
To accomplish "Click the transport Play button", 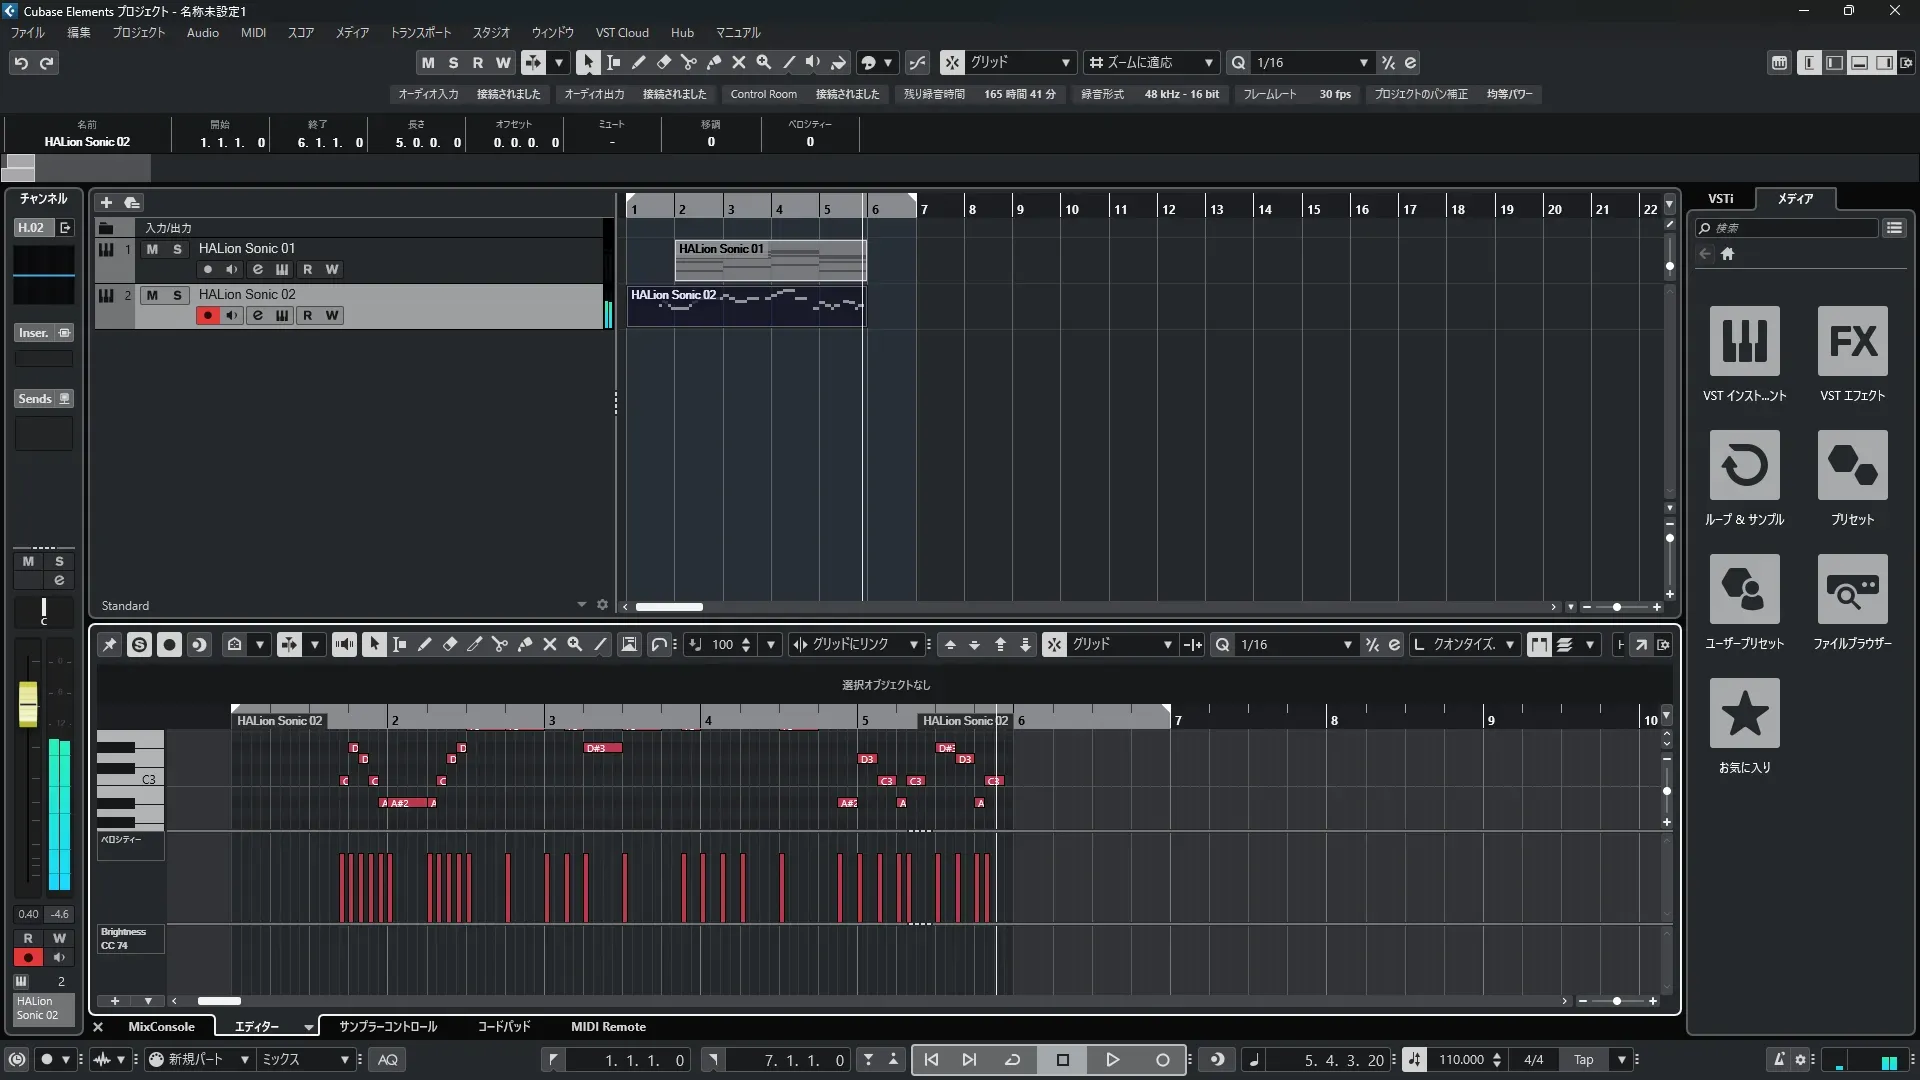I will pyautogui.click(x=1112, y=1059).
